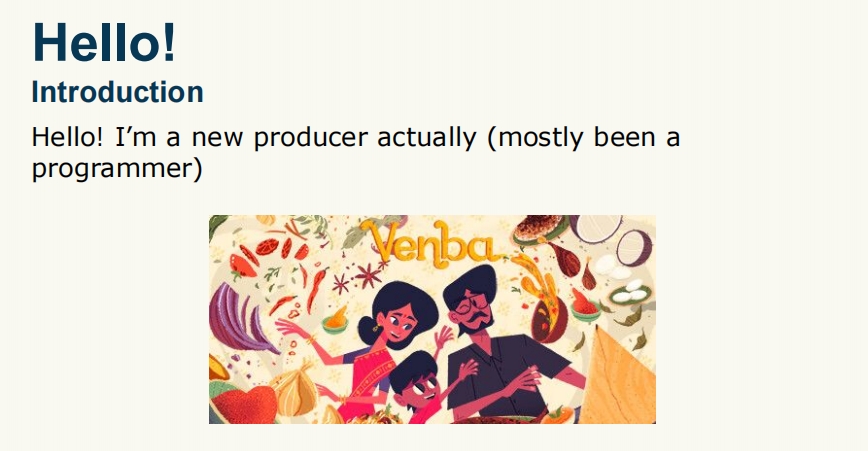The height and width of the screenshot is (451, 868).
Task: Click the word "actually" in the sentence
Action: click(x=426, y=137)
